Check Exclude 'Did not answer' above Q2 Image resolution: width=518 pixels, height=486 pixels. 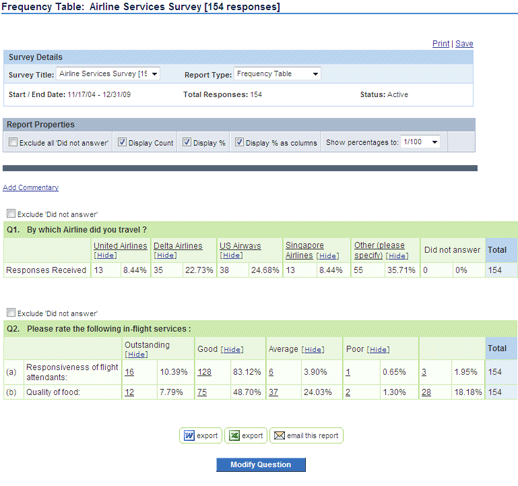click(x=11, y=312)
